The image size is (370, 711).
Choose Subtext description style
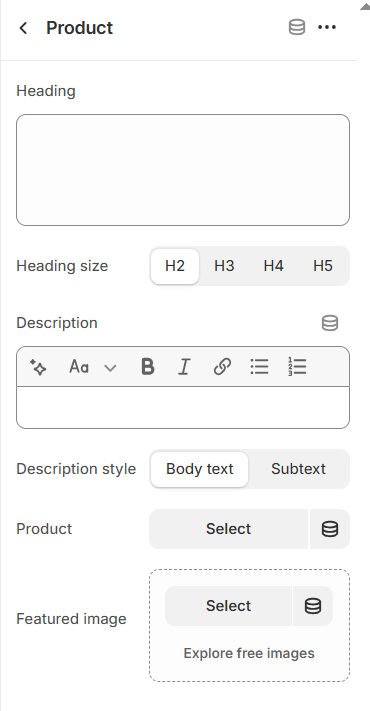(298, 469)
